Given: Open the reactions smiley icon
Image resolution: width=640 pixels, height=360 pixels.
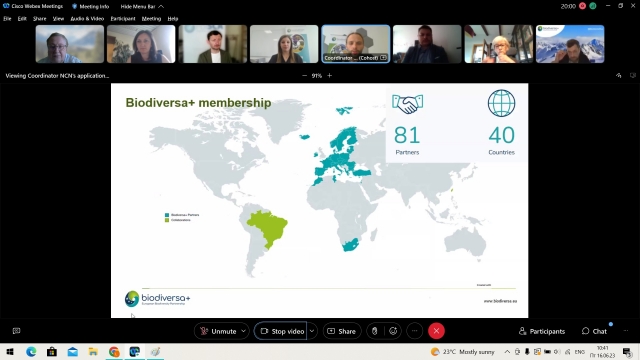Looking at the screenshot, I should tap(393, 331).
